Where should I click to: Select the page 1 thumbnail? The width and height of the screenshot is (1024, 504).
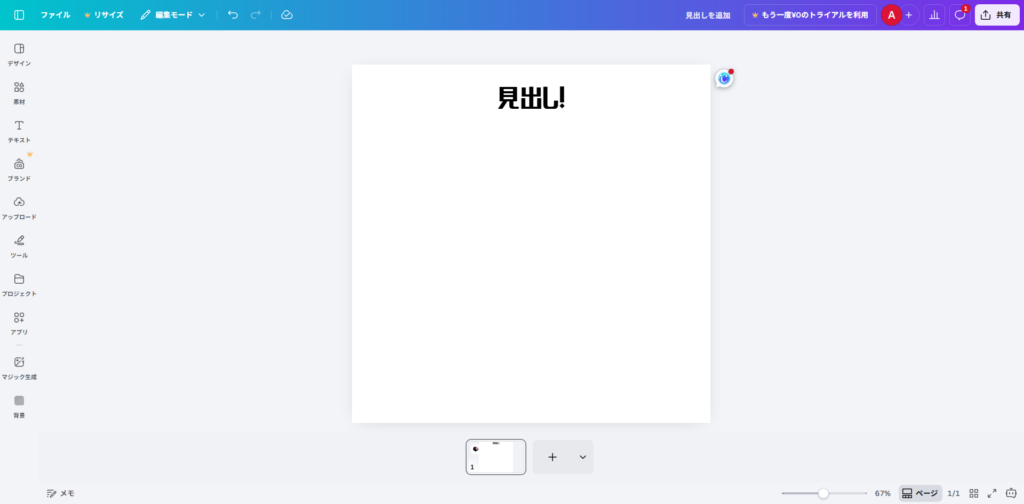coord(496,457)
